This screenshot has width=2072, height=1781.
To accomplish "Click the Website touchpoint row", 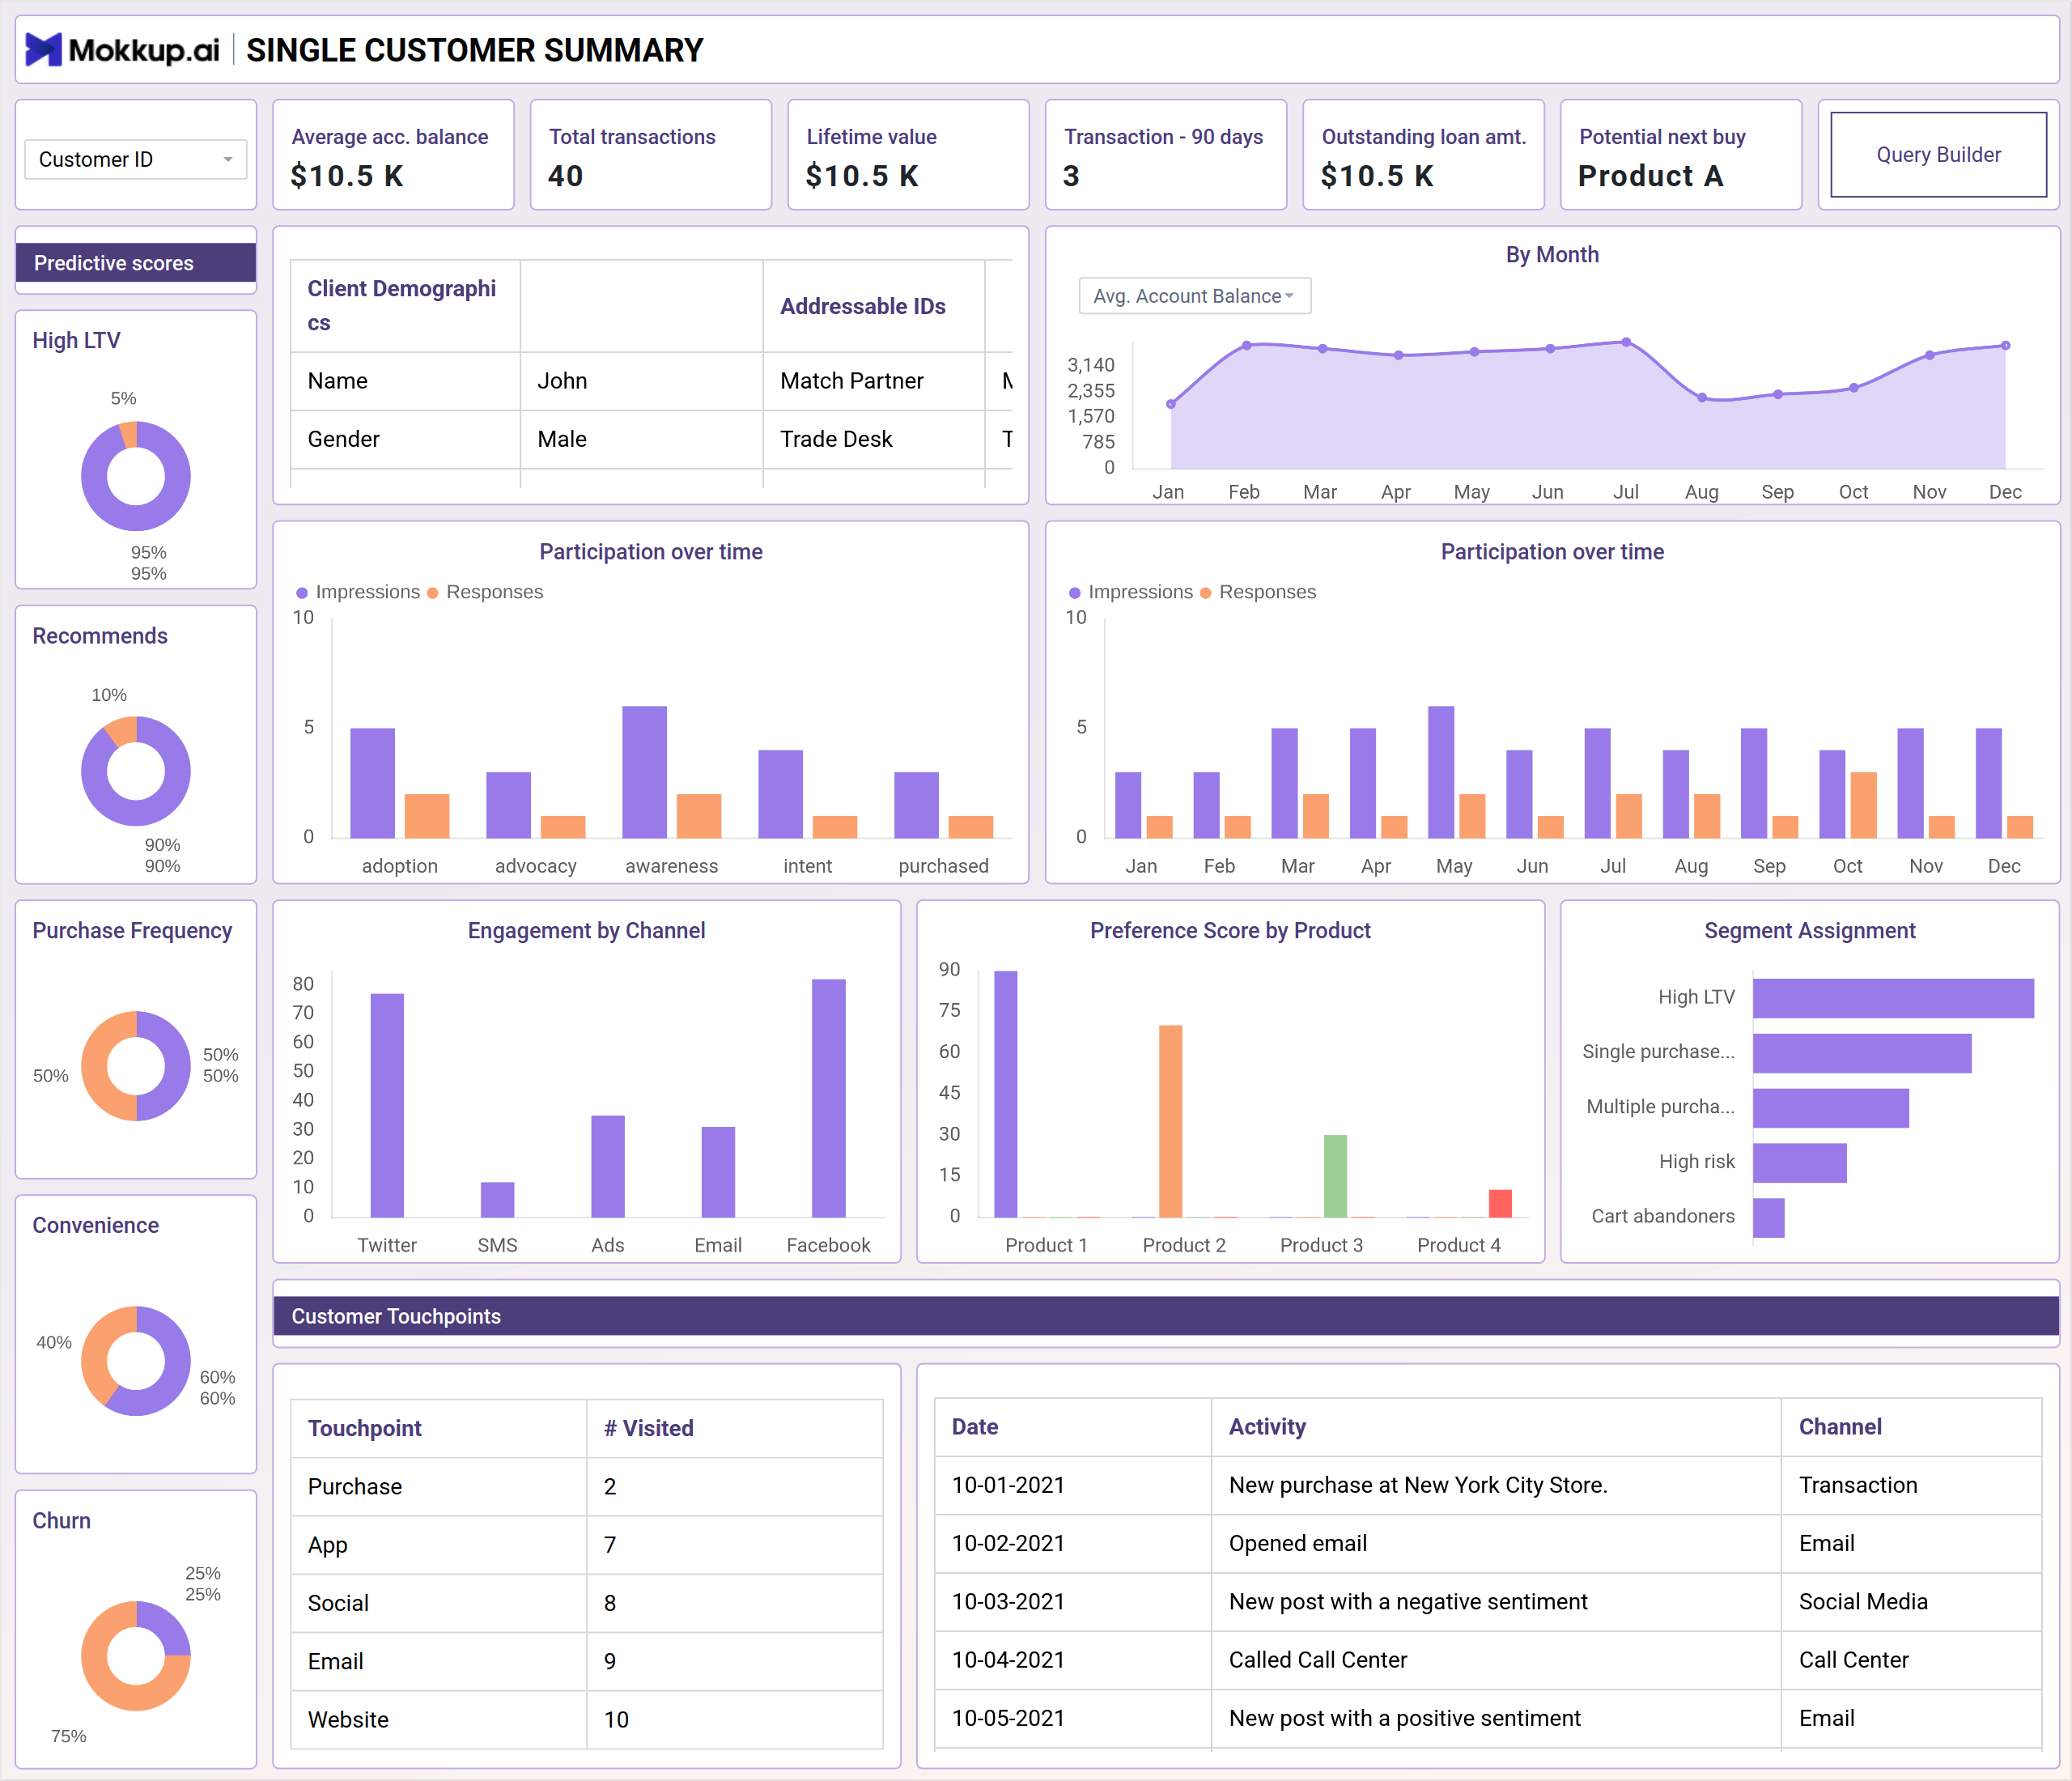I will pos(587,1719).
